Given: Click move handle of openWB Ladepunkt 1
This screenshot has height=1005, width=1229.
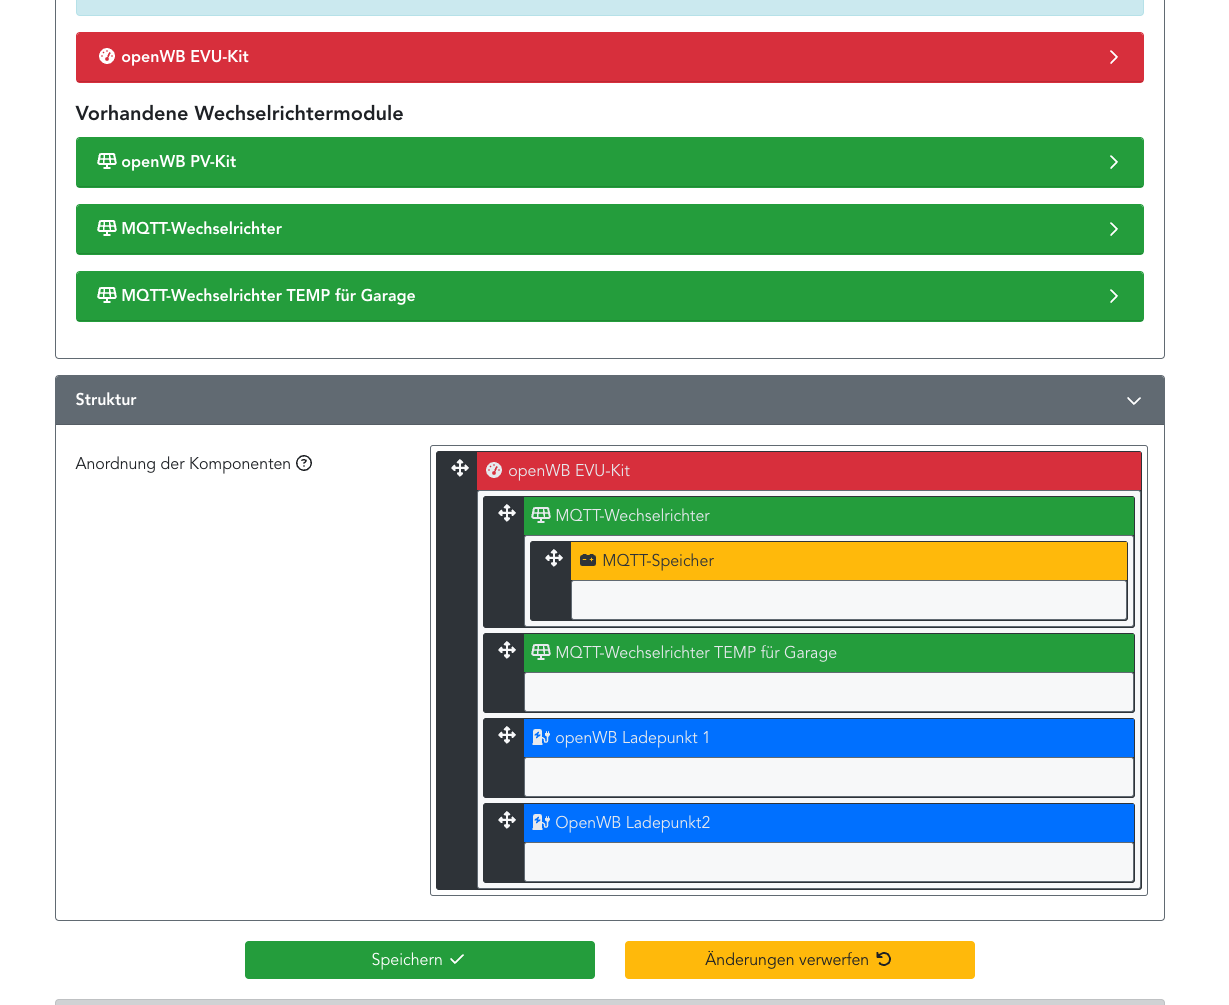Looking at the screenshot, I should coord(507,735).
